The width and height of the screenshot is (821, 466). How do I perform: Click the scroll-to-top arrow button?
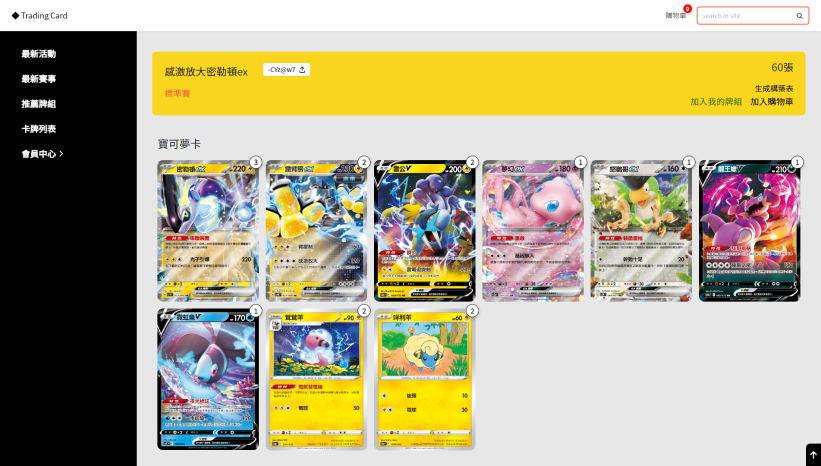coord(813,455)
